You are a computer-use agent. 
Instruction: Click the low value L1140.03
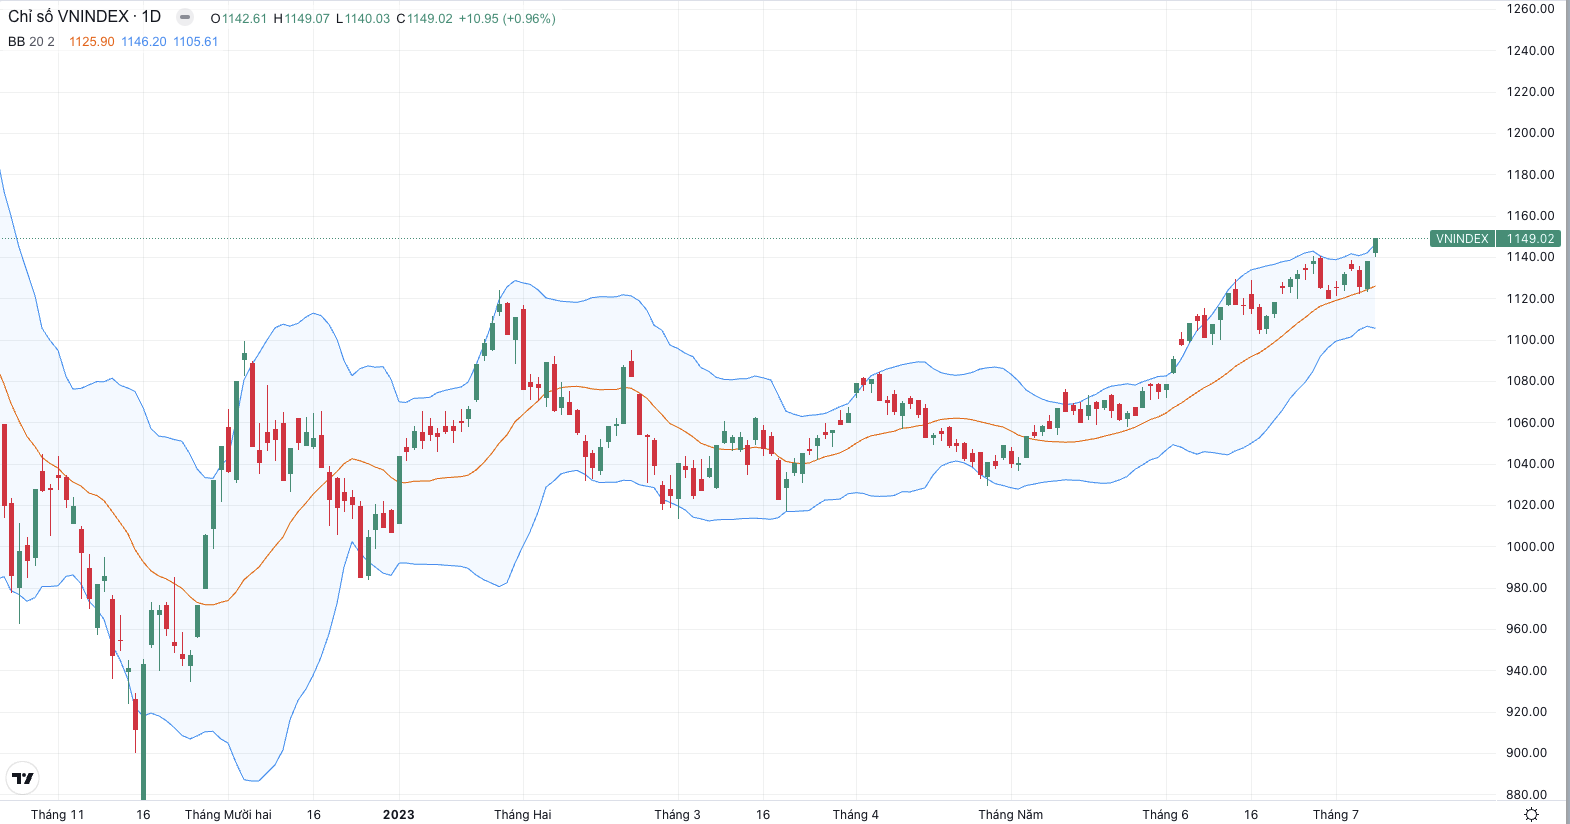[363, 19]
